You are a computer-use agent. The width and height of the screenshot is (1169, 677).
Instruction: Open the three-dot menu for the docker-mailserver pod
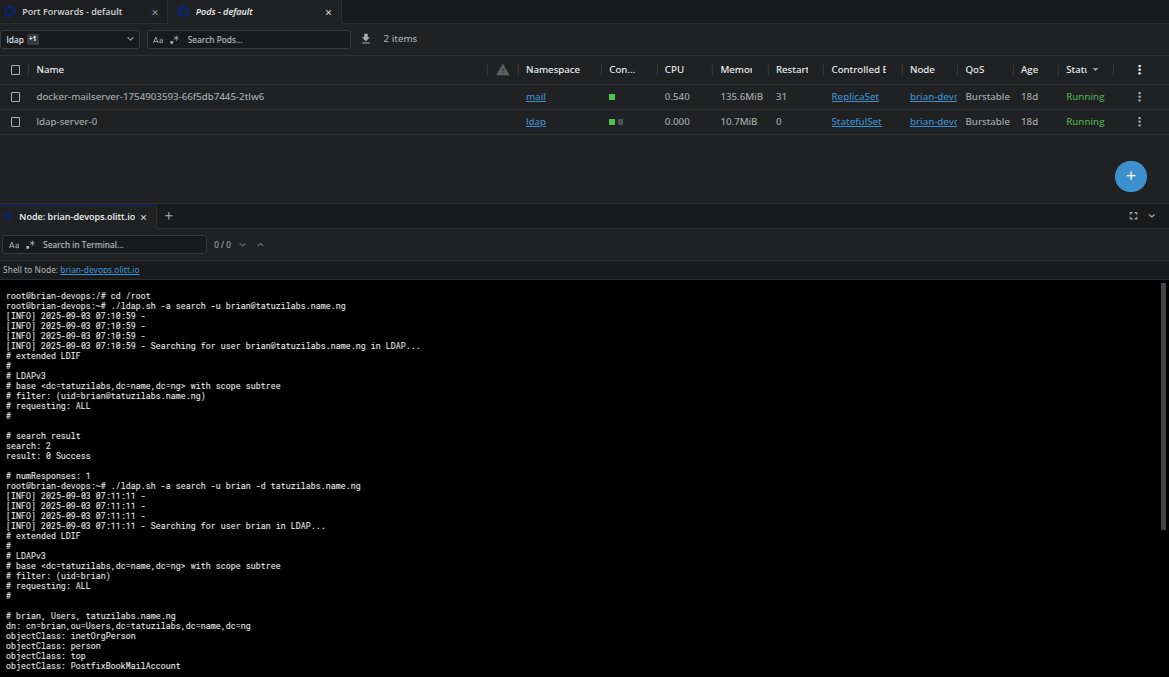click(1139, 97)
